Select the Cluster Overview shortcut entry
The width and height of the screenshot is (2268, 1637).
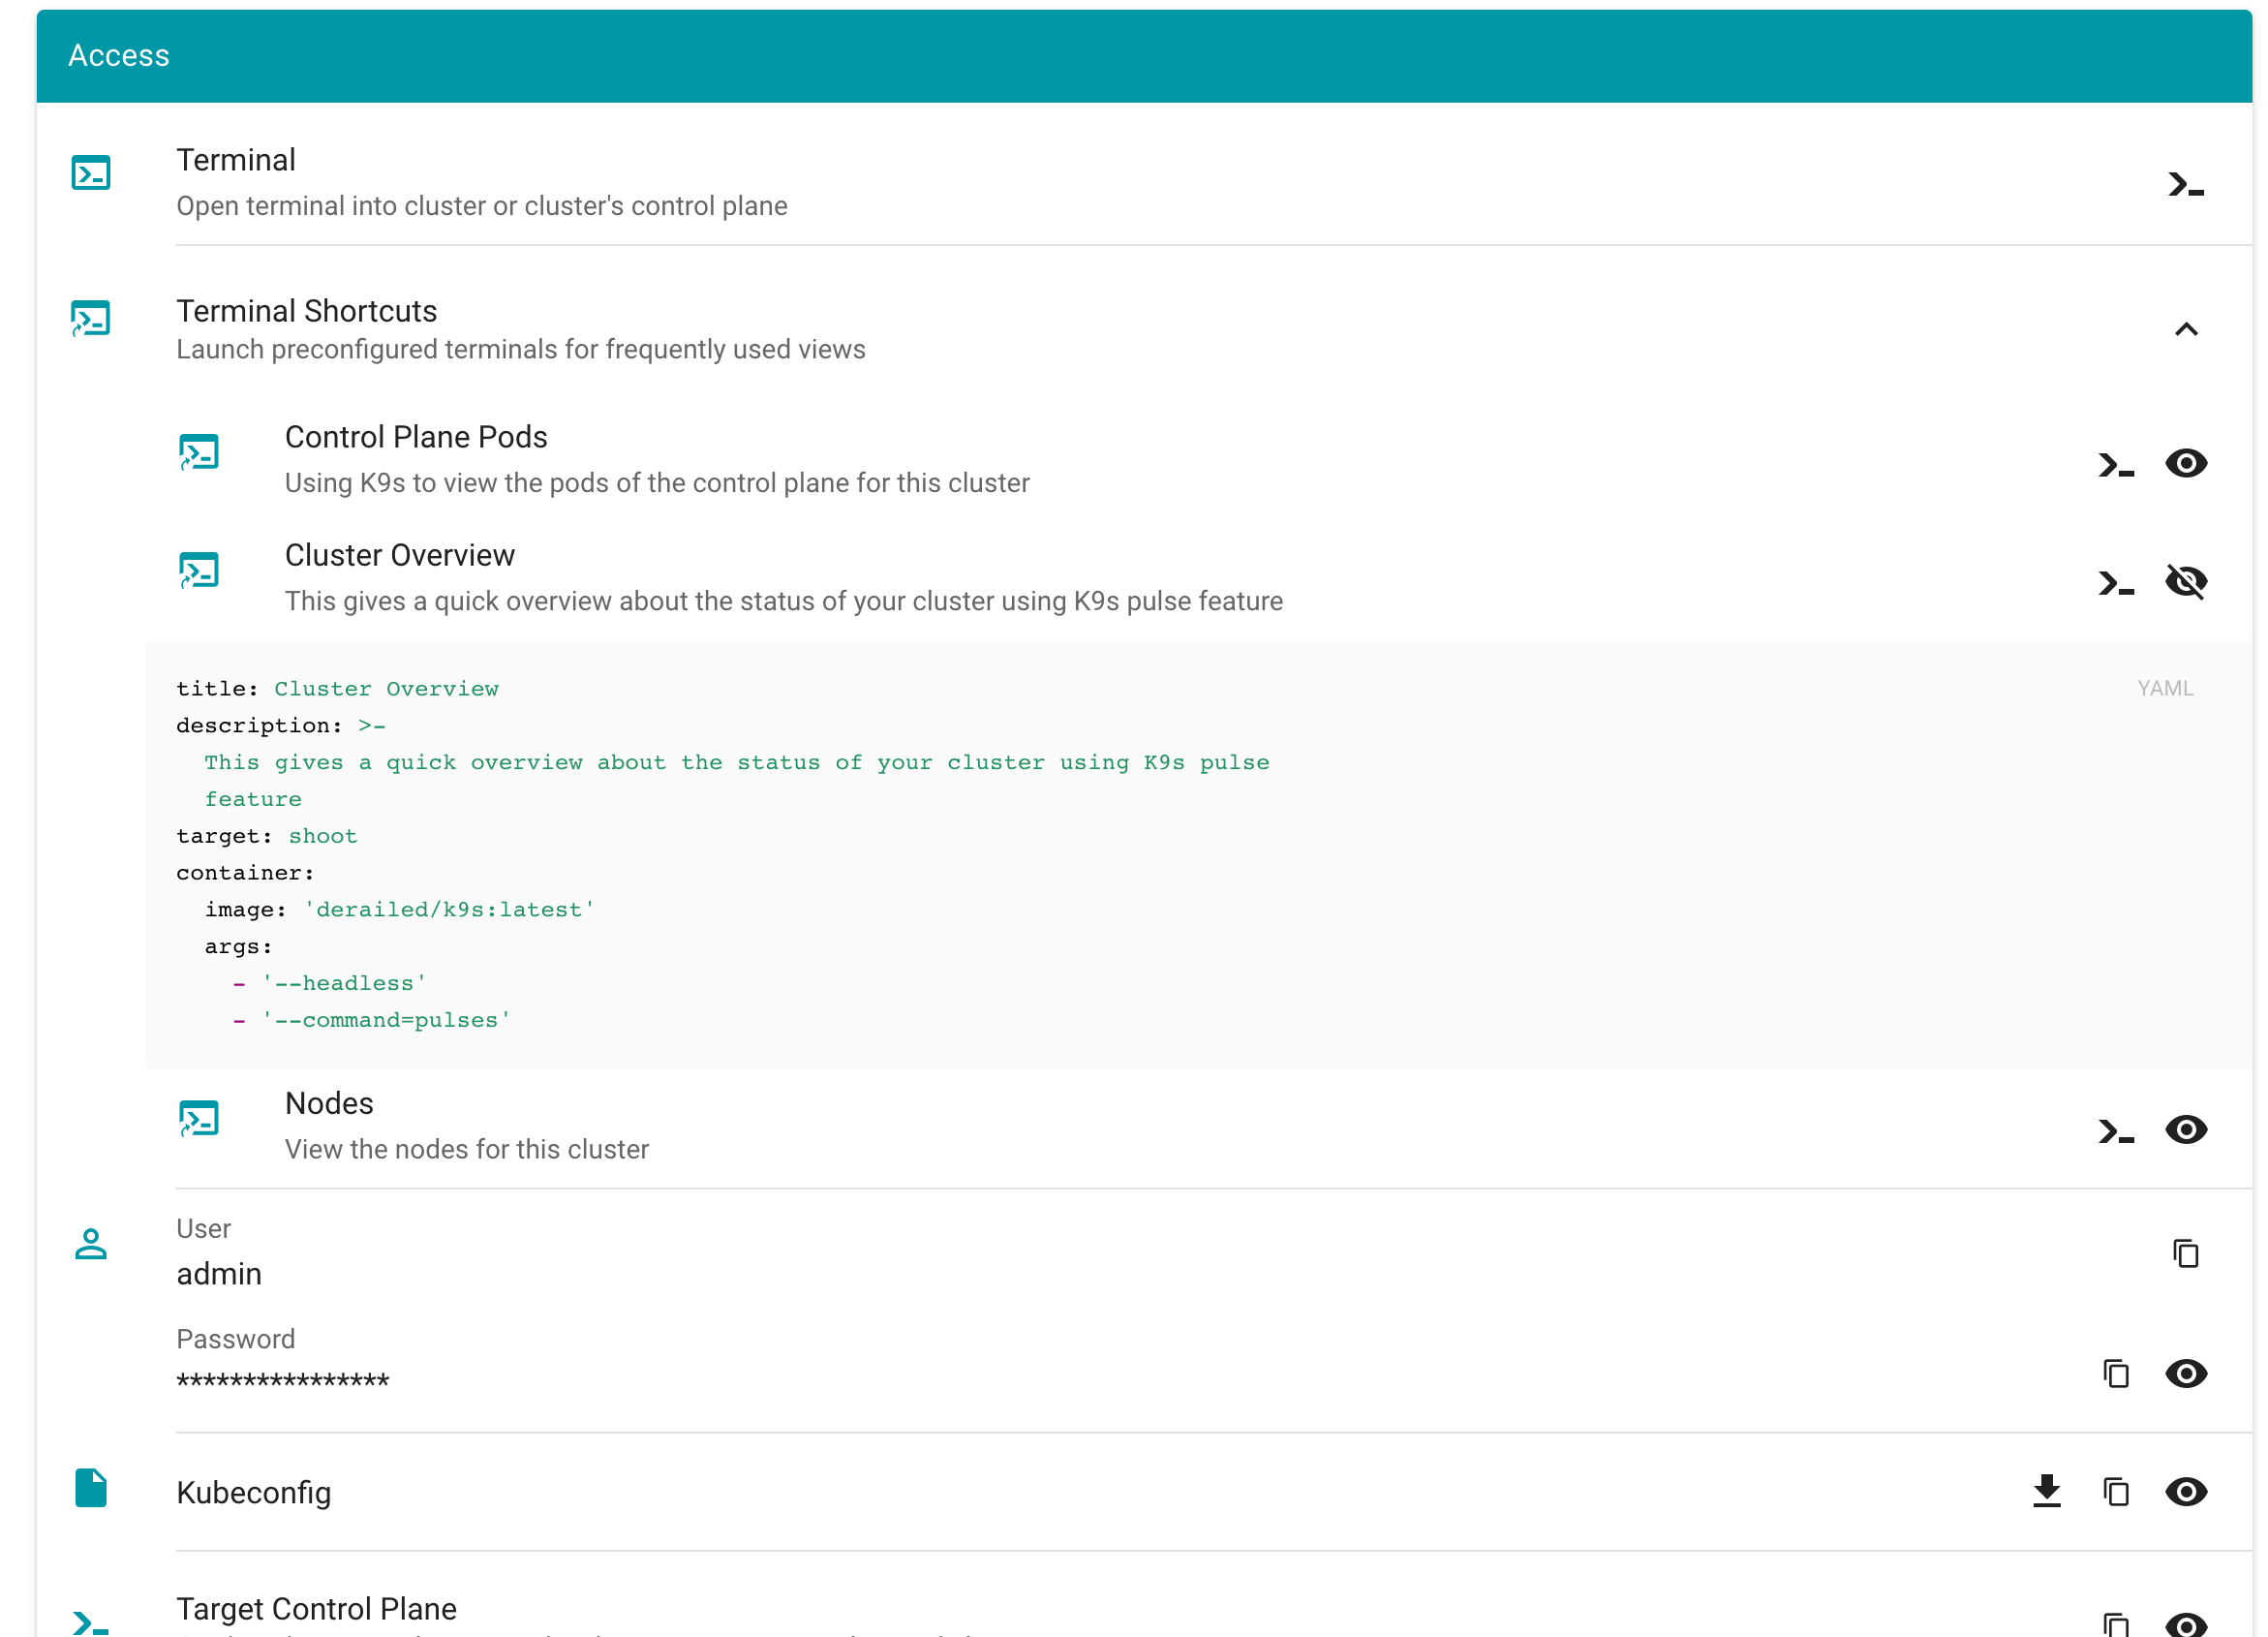(399, 556)
